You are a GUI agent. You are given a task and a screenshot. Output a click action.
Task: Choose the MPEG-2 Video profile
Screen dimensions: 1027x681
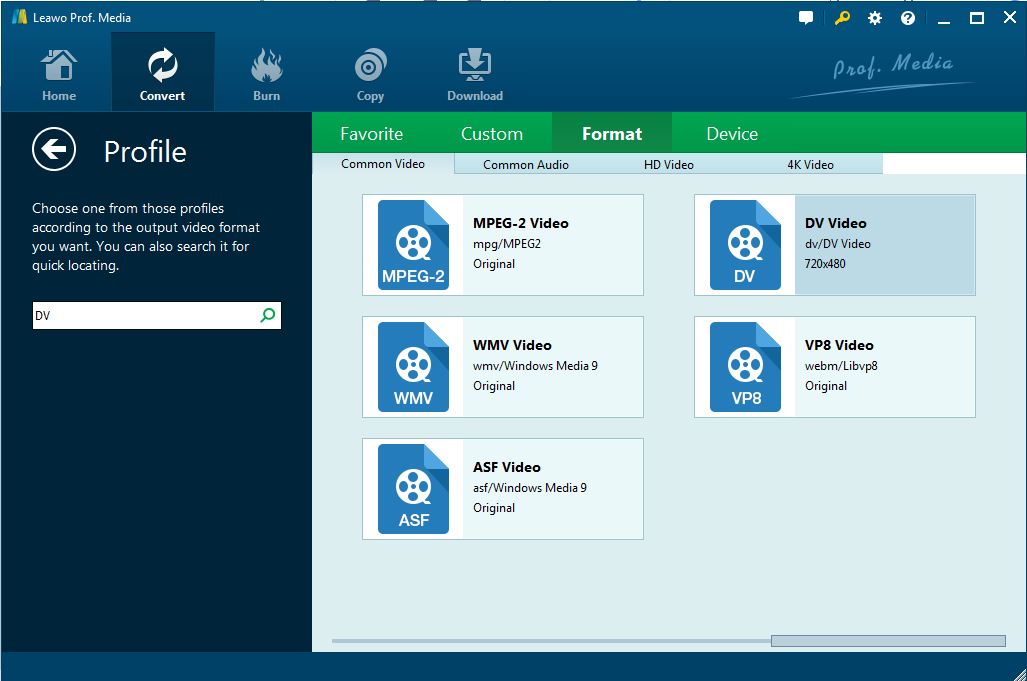pyautogui.click(x=502, y=245)
